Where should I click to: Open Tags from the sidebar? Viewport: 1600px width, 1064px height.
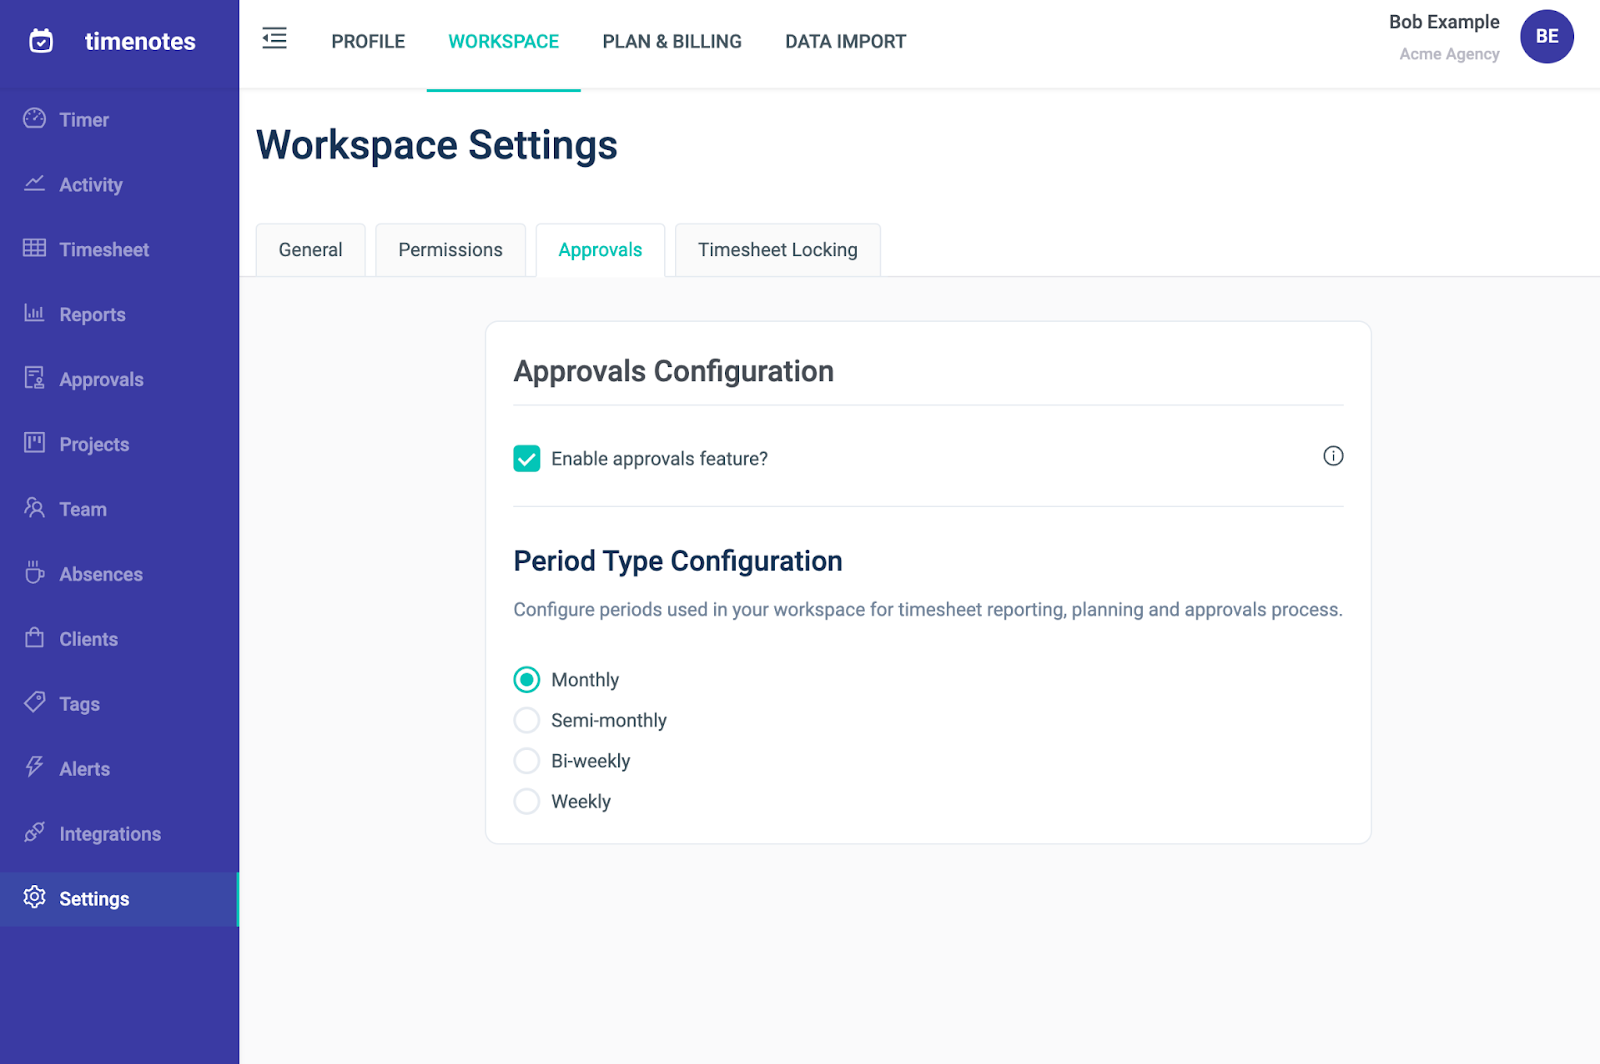pos(119,705)
